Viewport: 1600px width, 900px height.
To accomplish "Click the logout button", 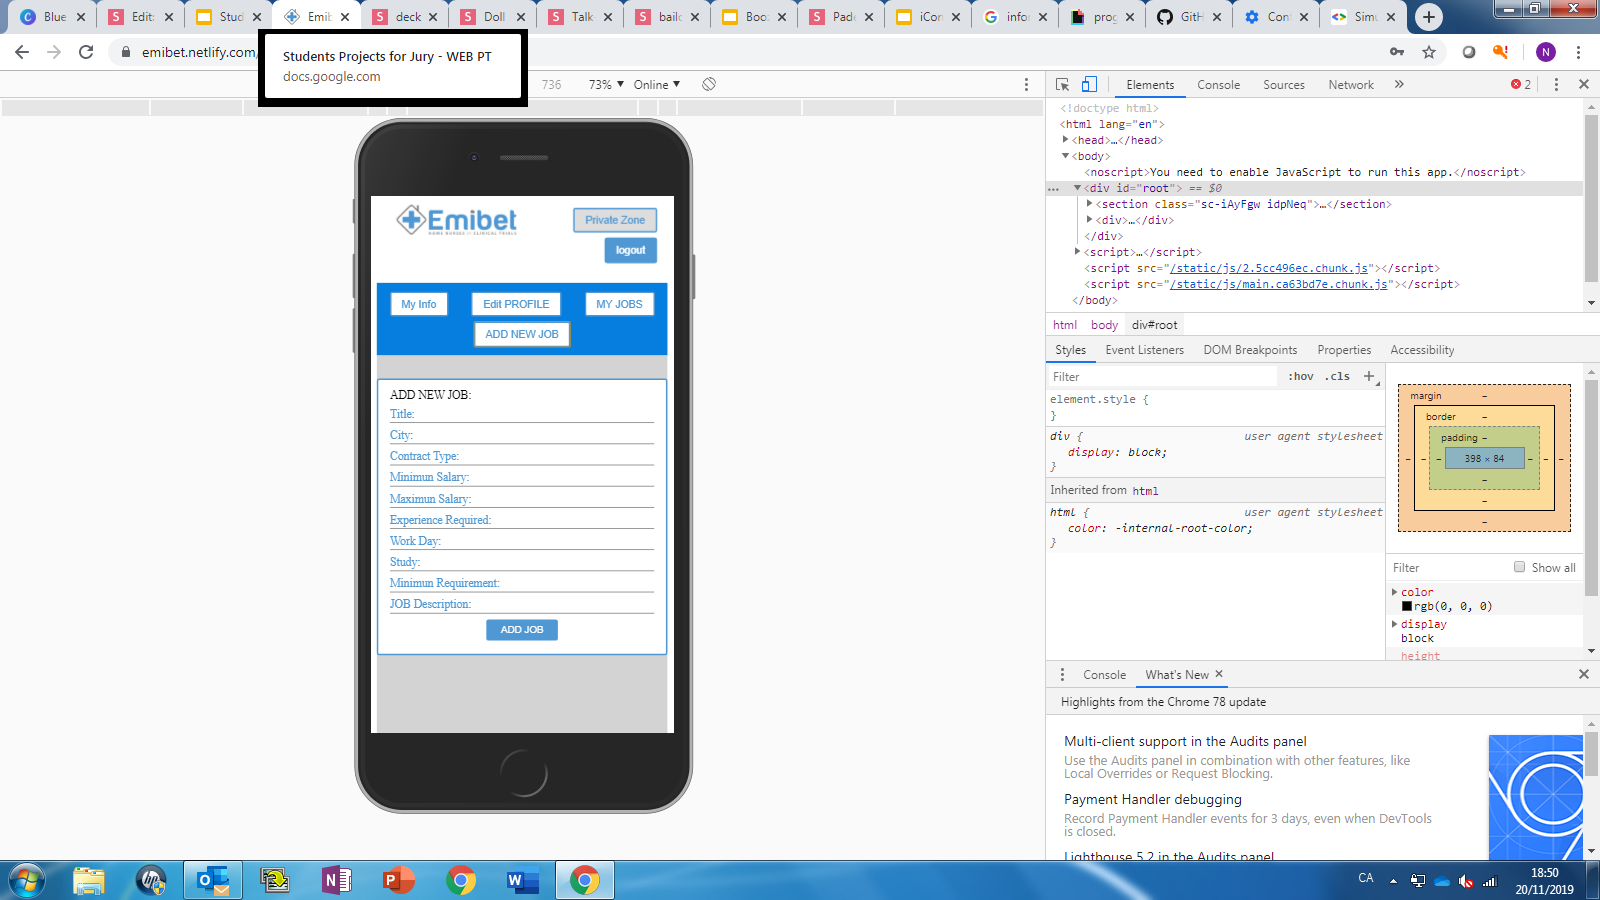I will click(630, 250).
